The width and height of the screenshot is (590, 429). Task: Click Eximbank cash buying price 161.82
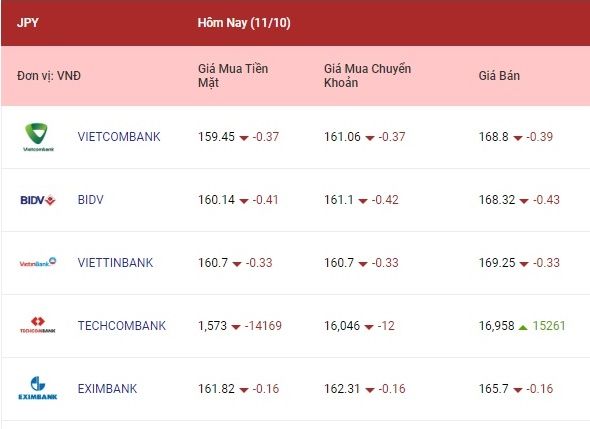tap(216, 388)
